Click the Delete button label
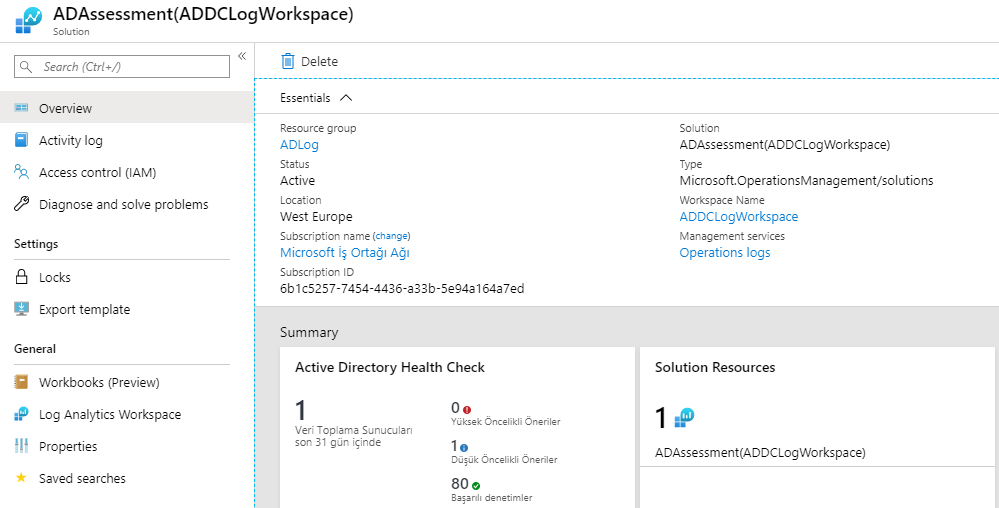 pos(319,61)
